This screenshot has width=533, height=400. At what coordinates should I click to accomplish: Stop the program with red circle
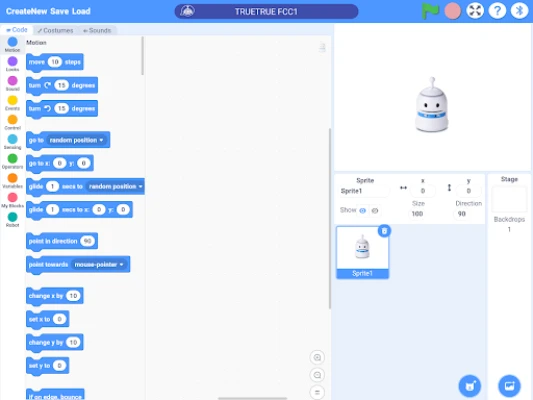[452, 11]
